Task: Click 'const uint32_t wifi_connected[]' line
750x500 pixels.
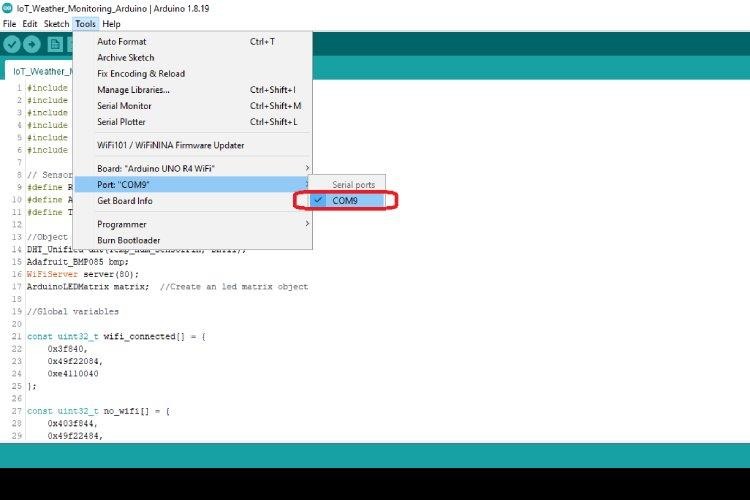Action: click(116, 337)
